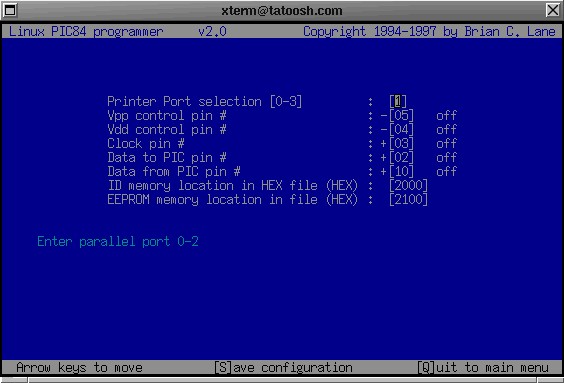Click the minus polarity sign for Vpp pin
Screen dimensions: 564x383
pos(384,116)
